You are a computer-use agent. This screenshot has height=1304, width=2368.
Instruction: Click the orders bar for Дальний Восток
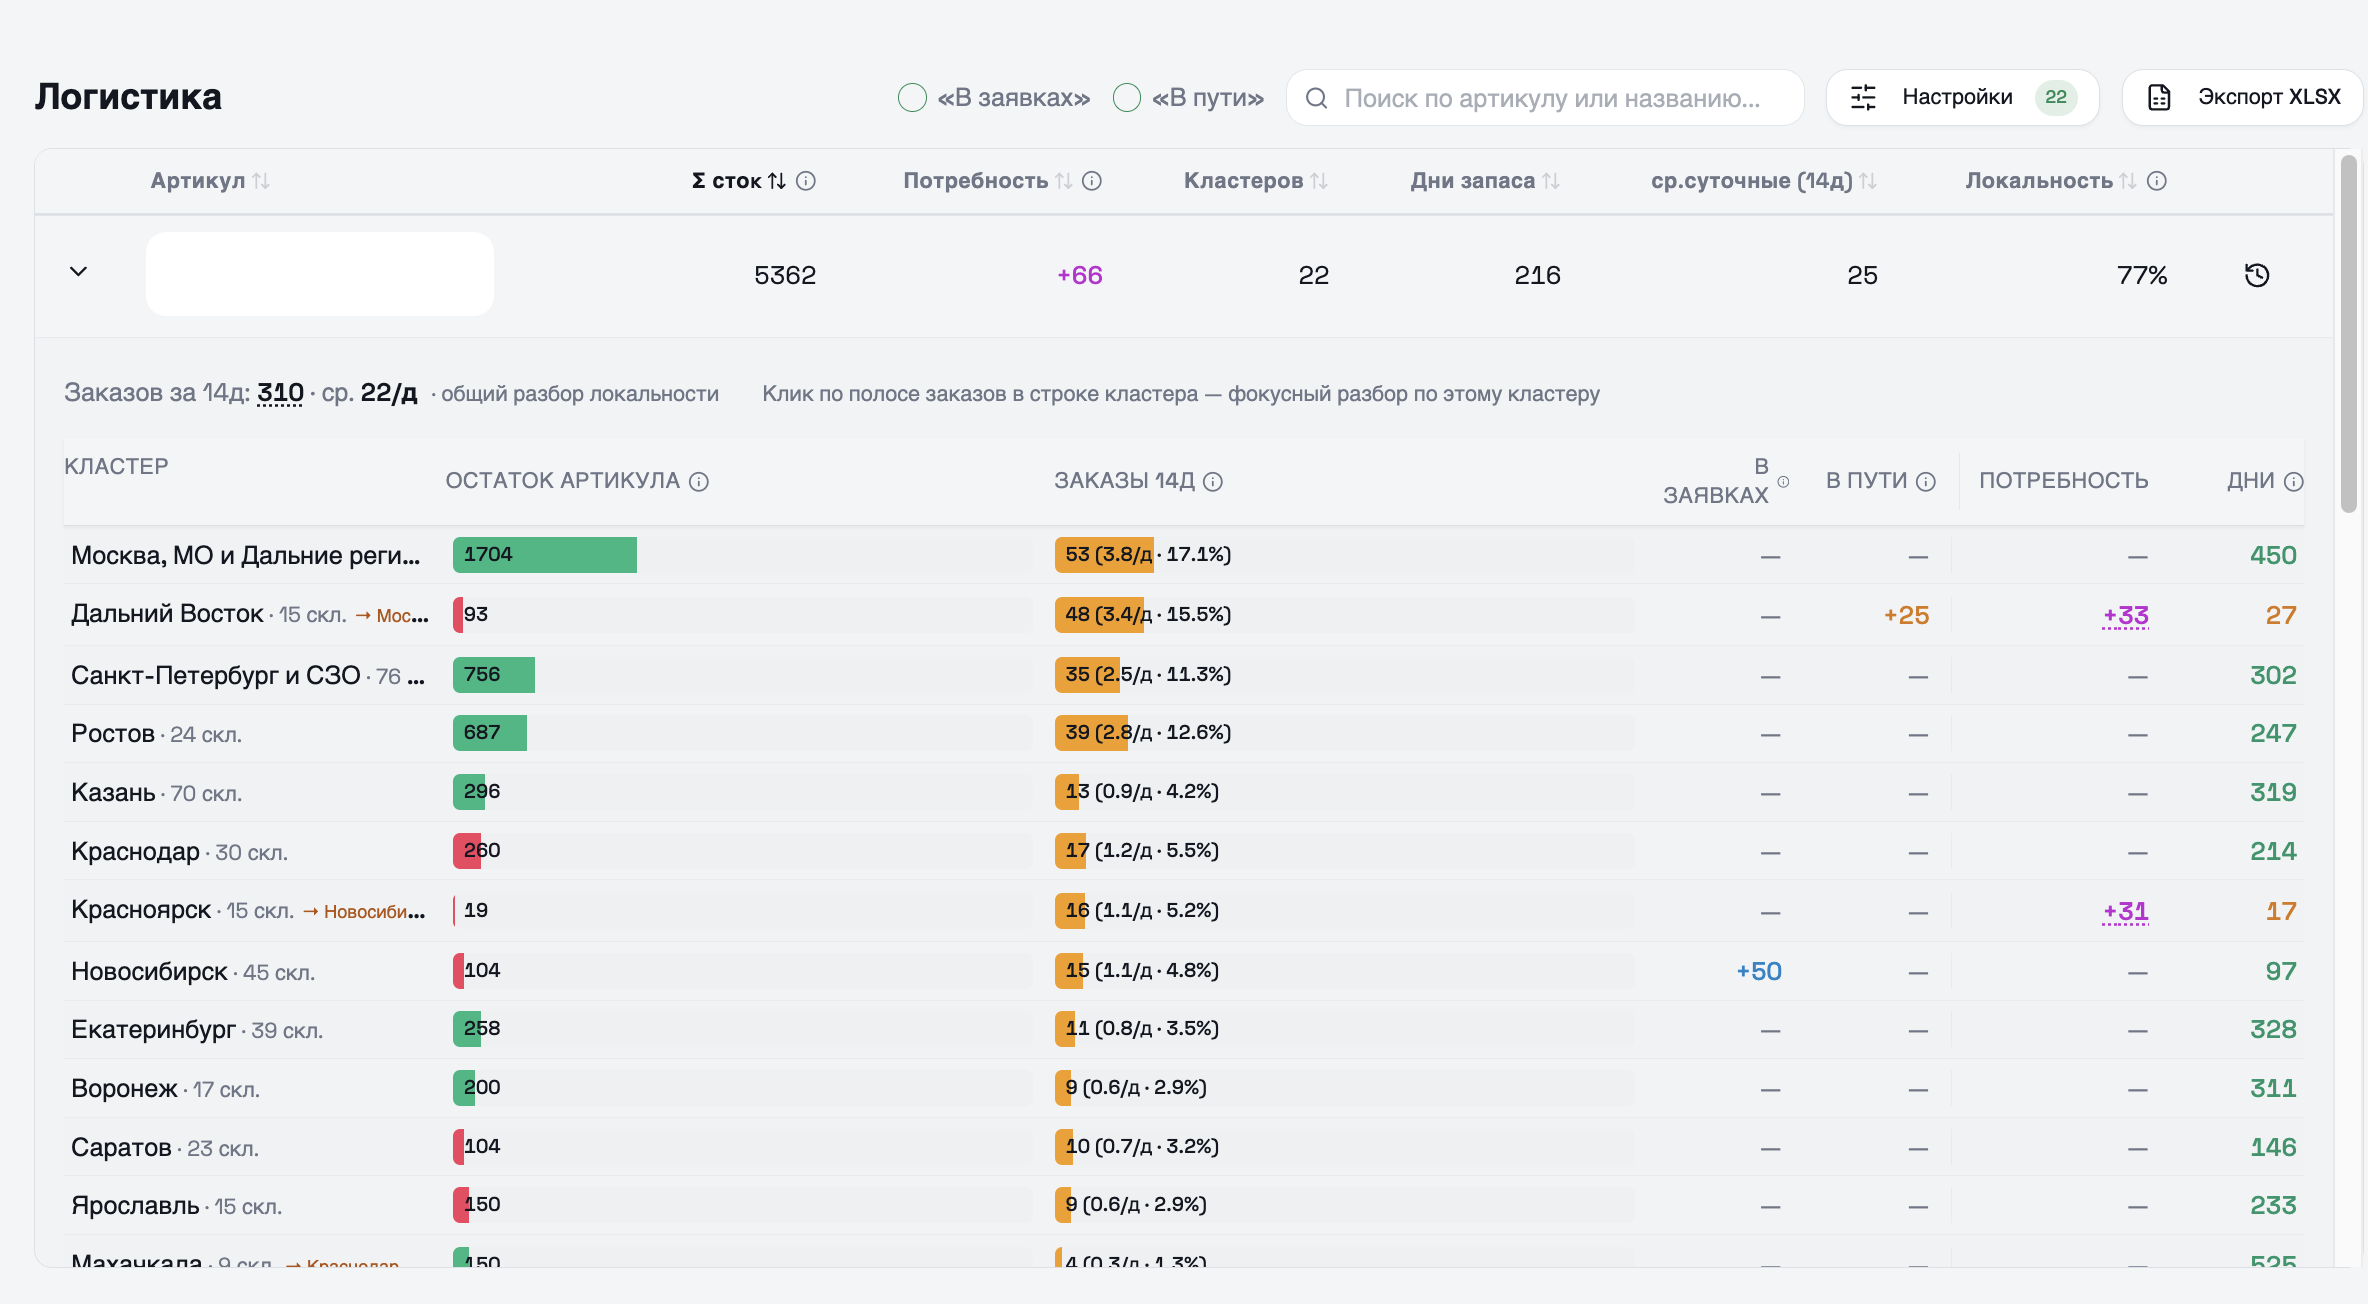(1099, 615)
